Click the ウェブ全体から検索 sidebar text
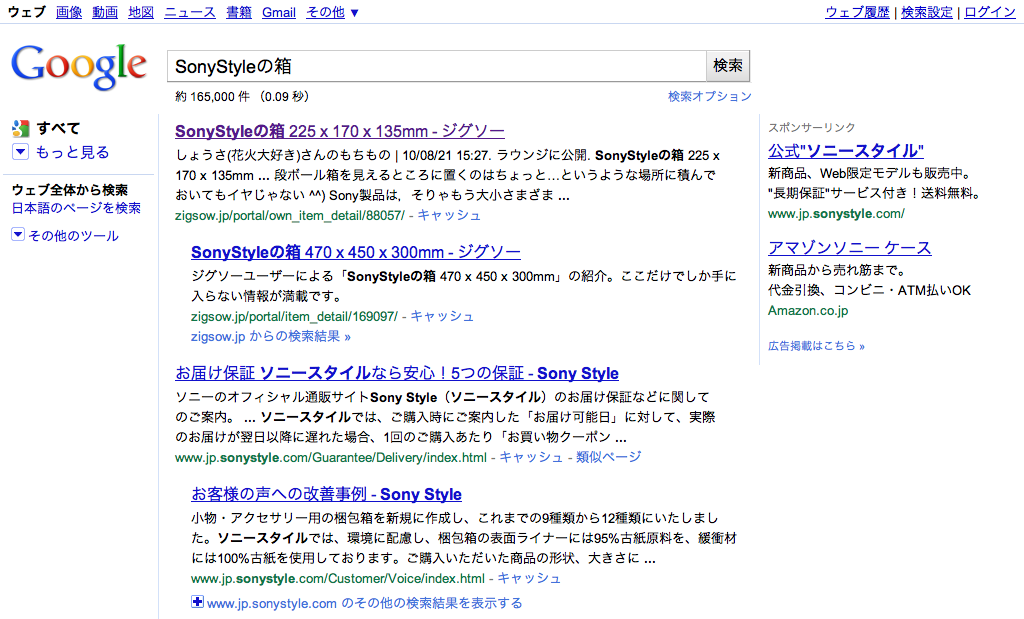 pyautogui.click(x=70, y=190)
